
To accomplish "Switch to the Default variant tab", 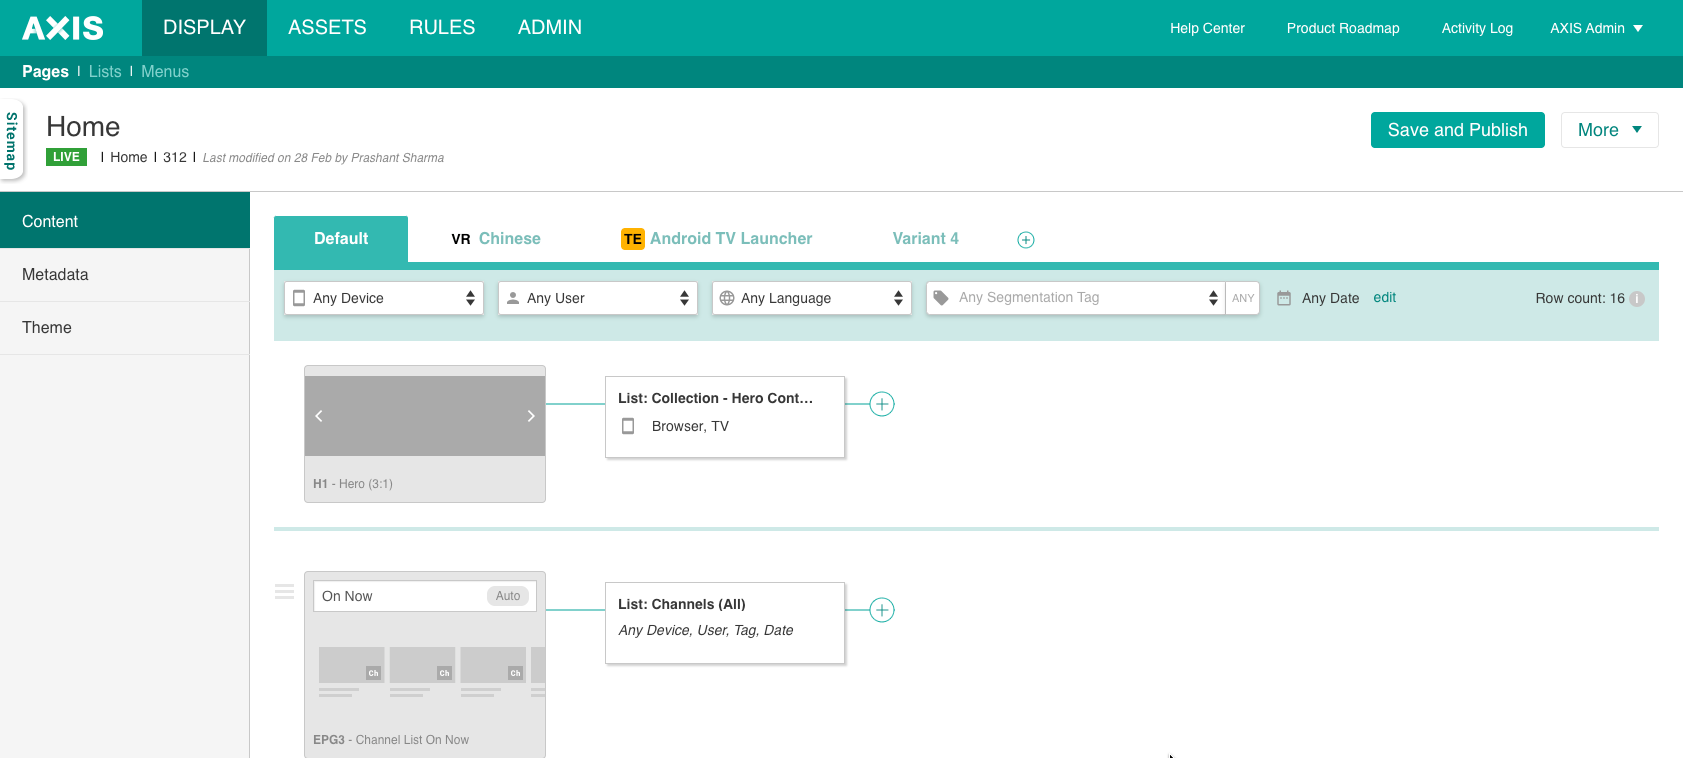I will click(x=341, y=239).
